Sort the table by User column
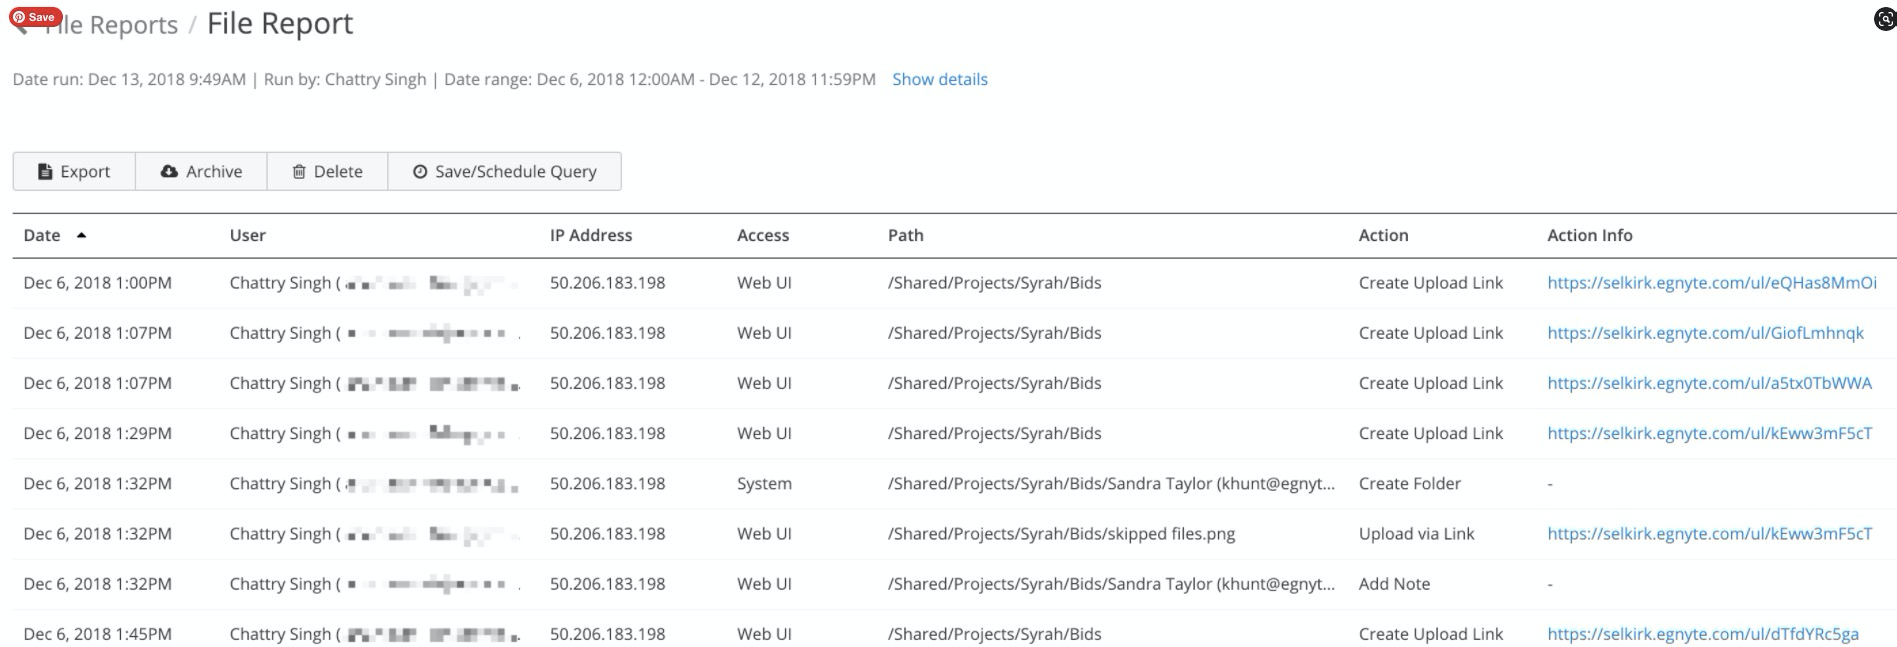The height and width of the screenshot is (647, 1897). 247,235
